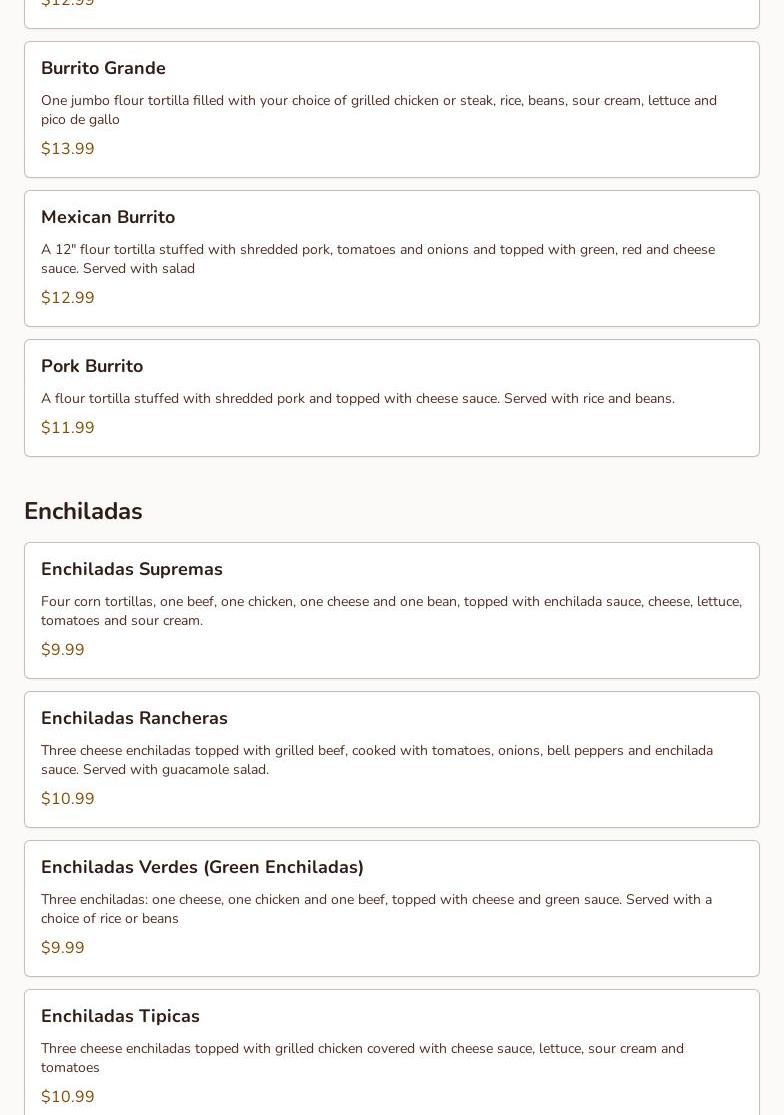Click the Enchiladas Supremas $9.99 price
784x1115 pixels.
pos(63,650)
